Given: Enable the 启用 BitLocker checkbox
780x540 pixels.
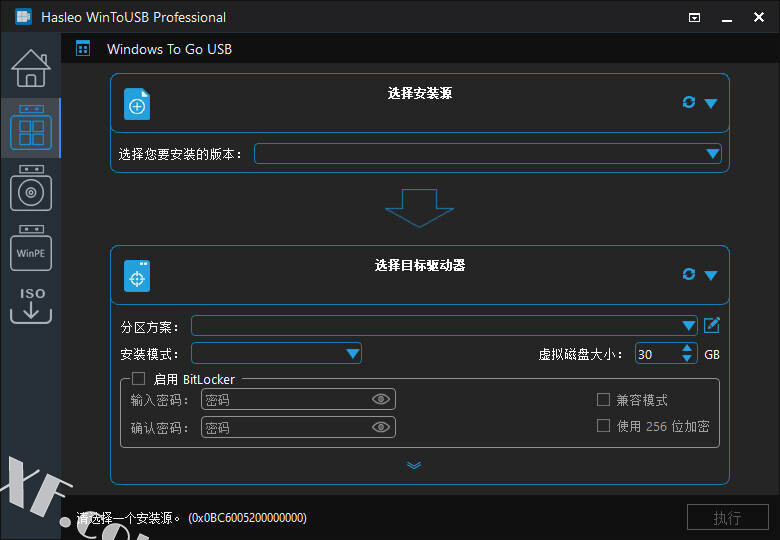Looking at the screenshot, I should pos(139,379).
